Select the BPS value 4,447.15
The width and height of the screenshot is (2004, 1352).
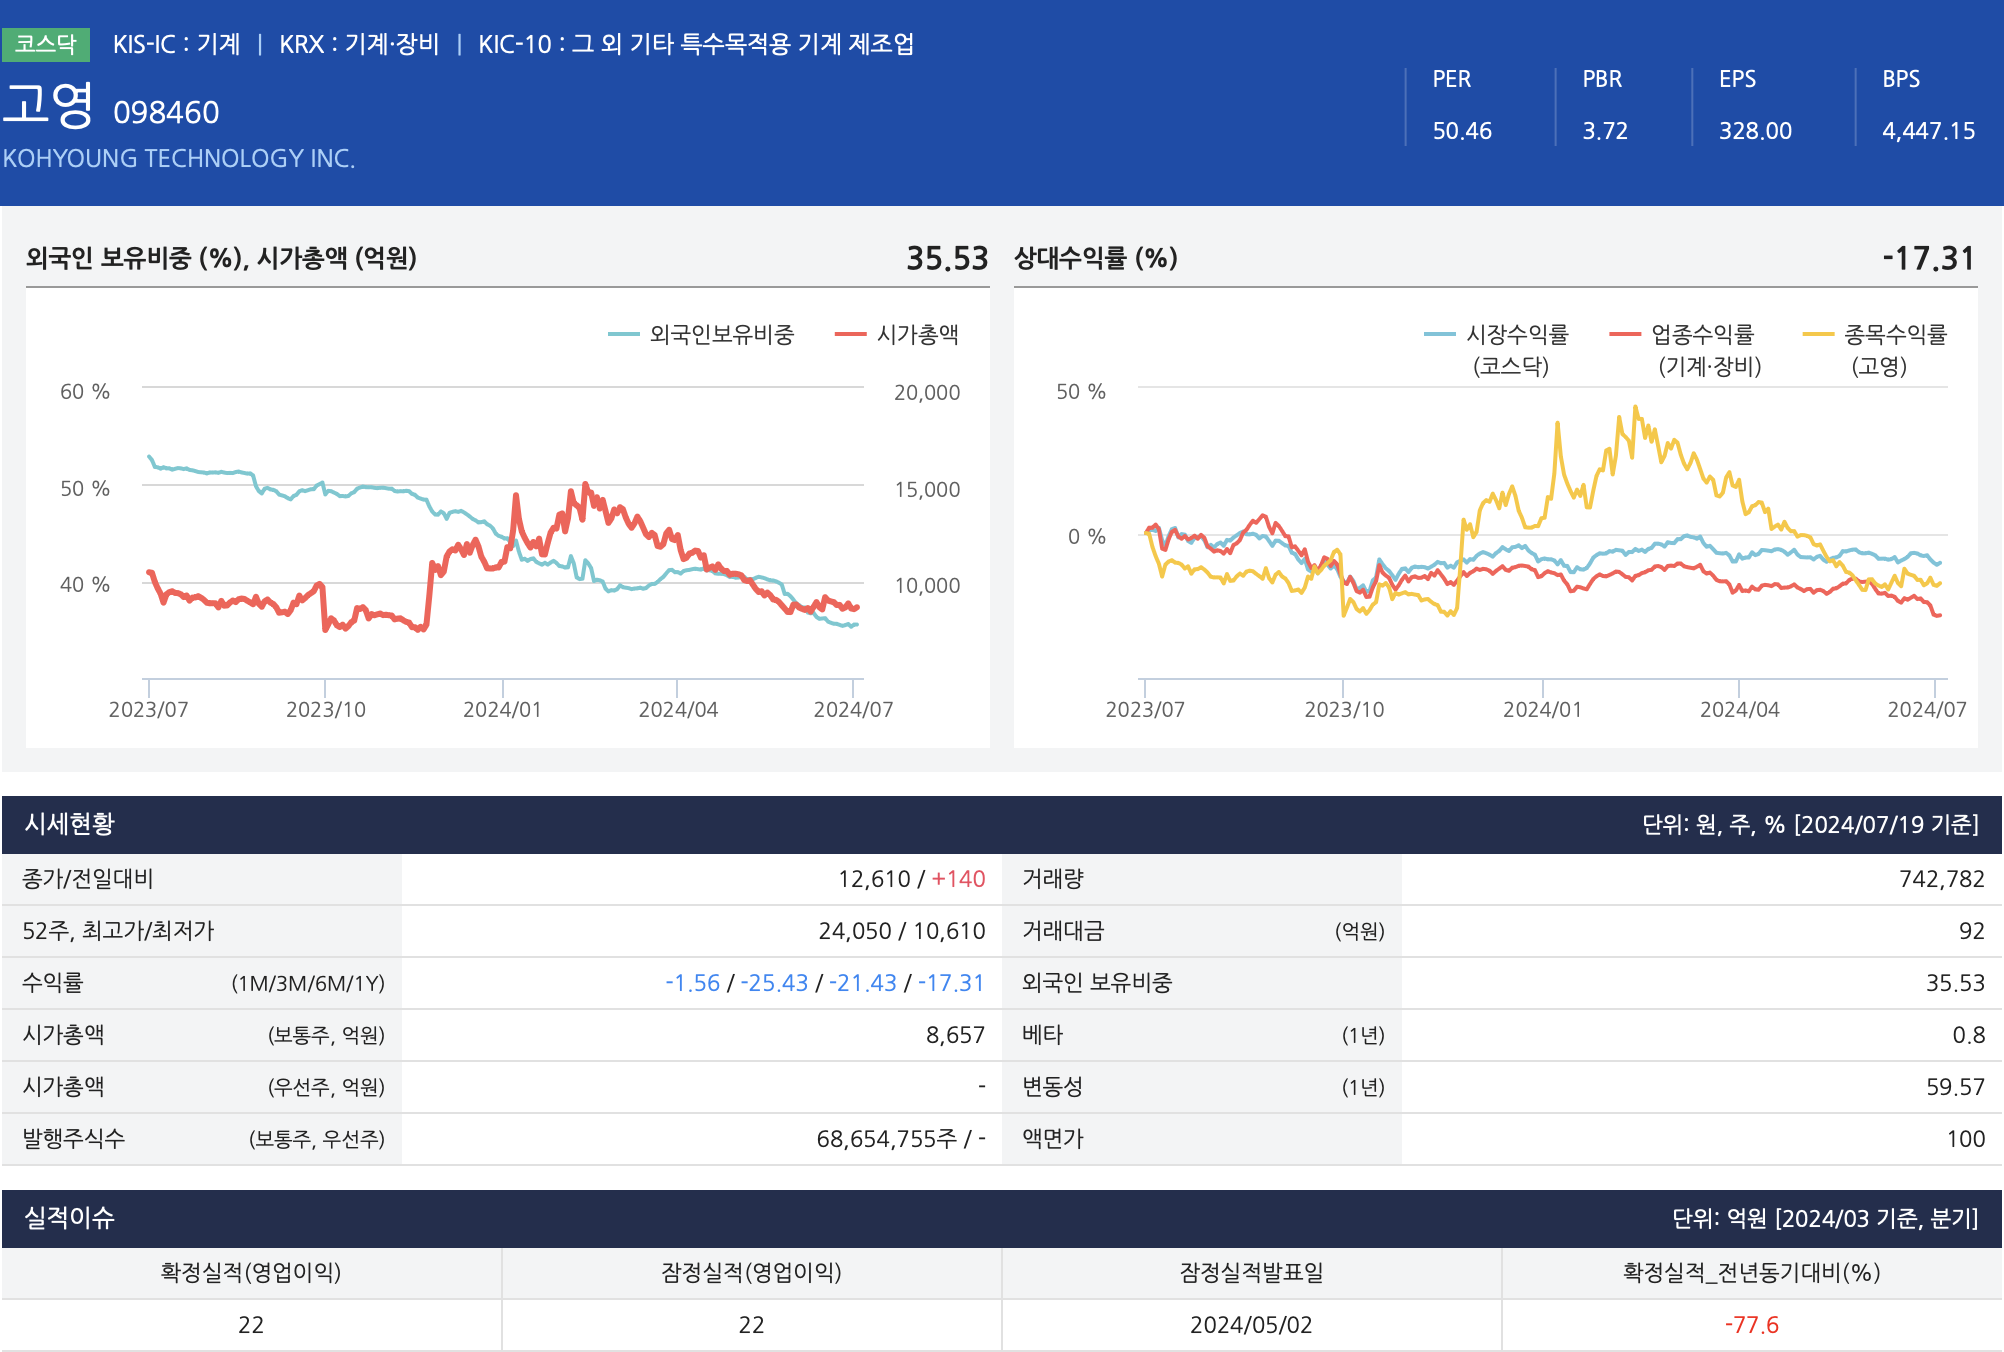(x=1927, y=131)
